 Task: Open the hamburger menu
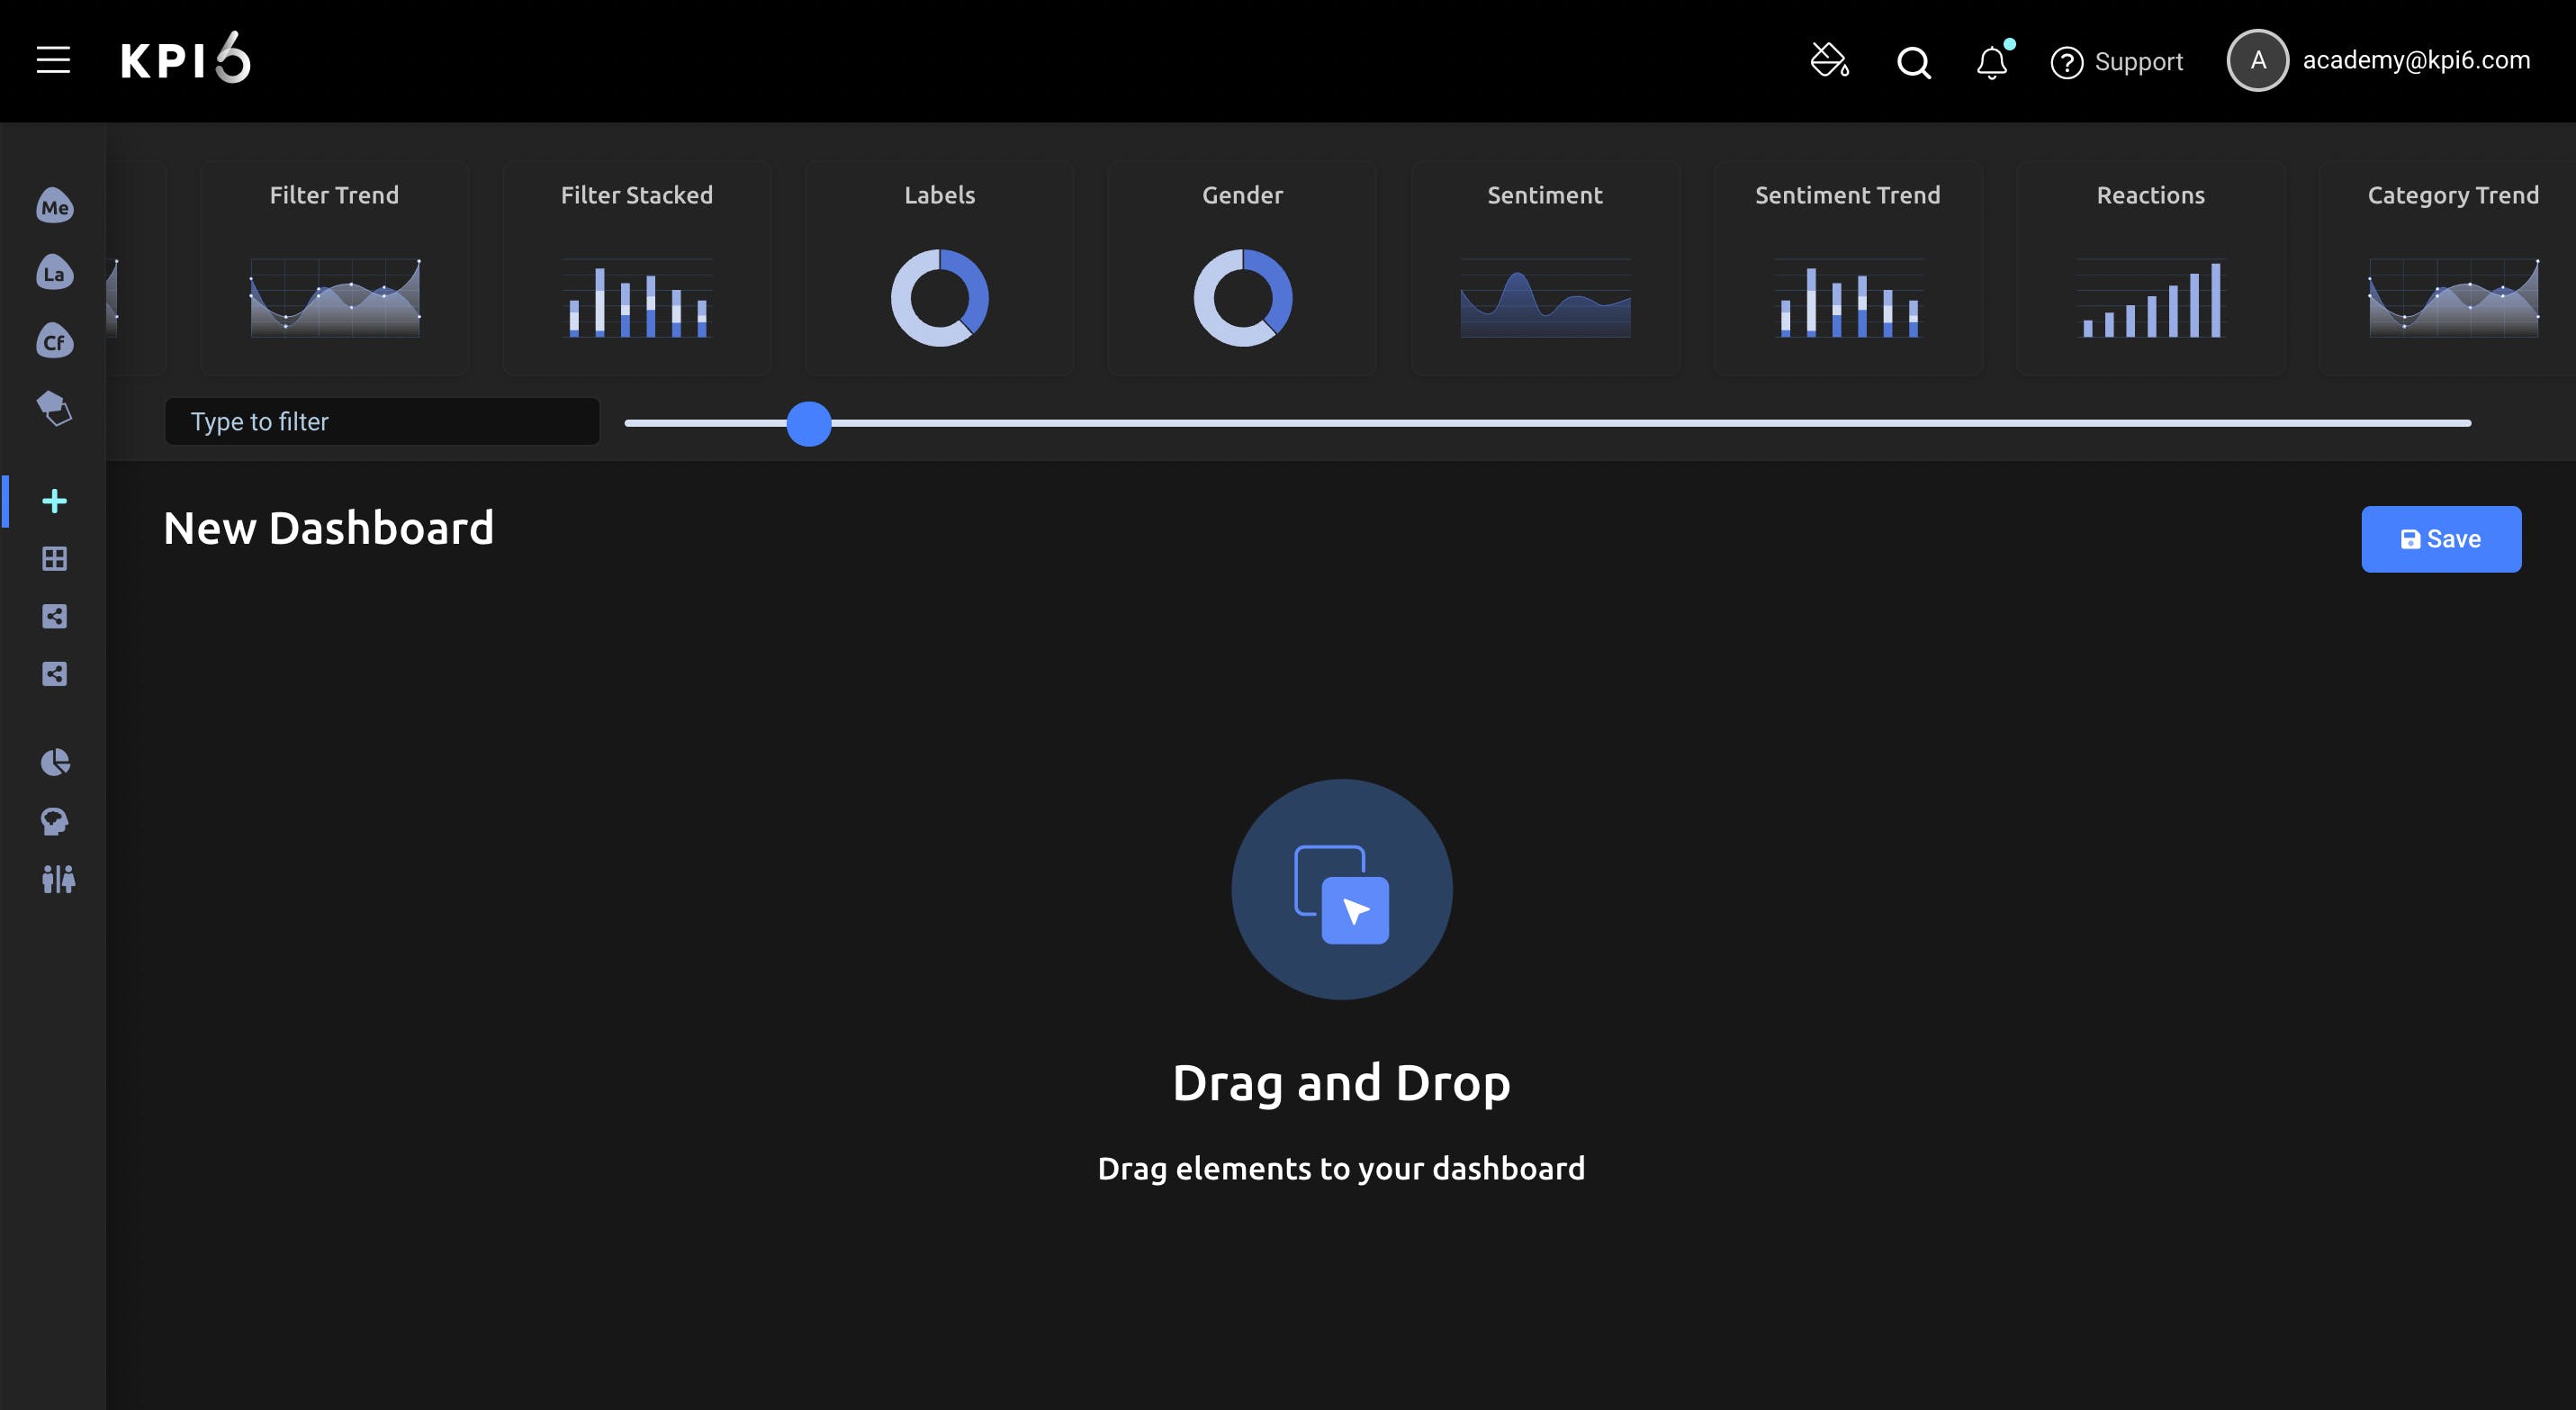click(53, 60)
